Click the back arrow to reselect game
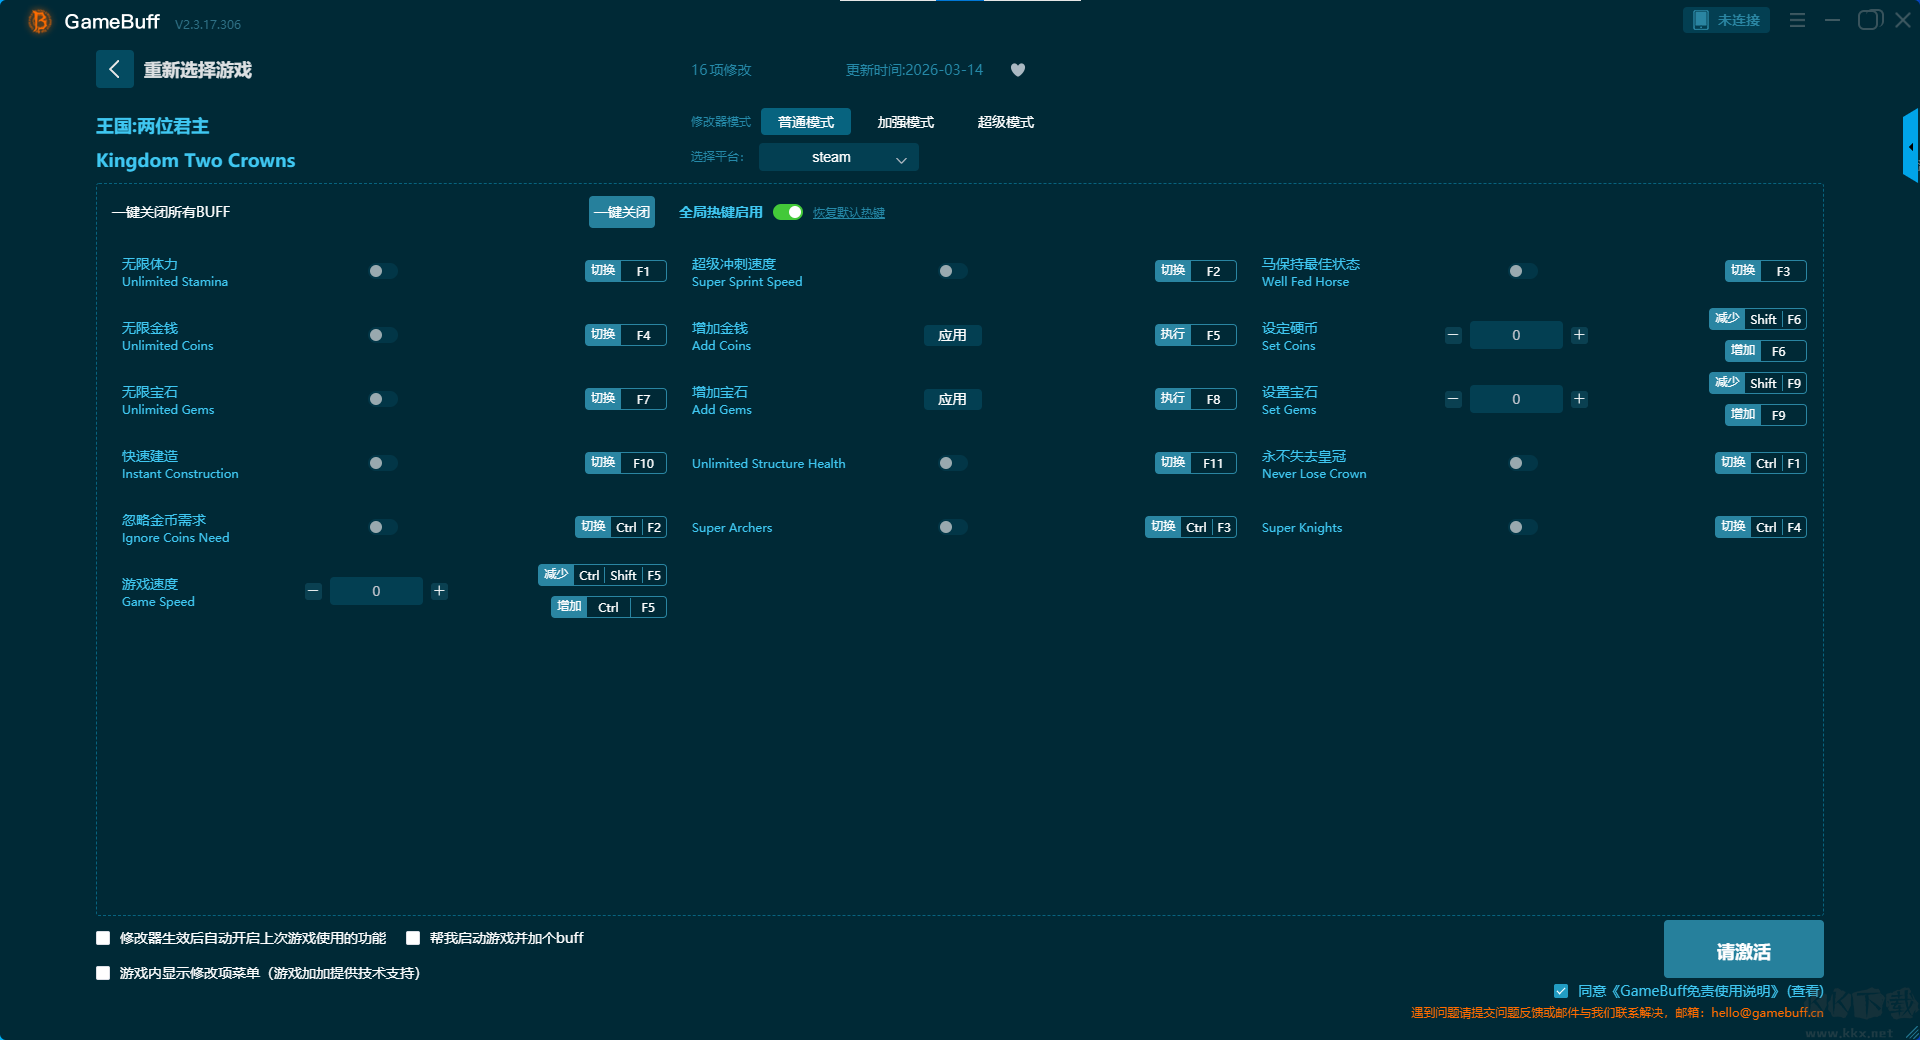 (114, 69)
